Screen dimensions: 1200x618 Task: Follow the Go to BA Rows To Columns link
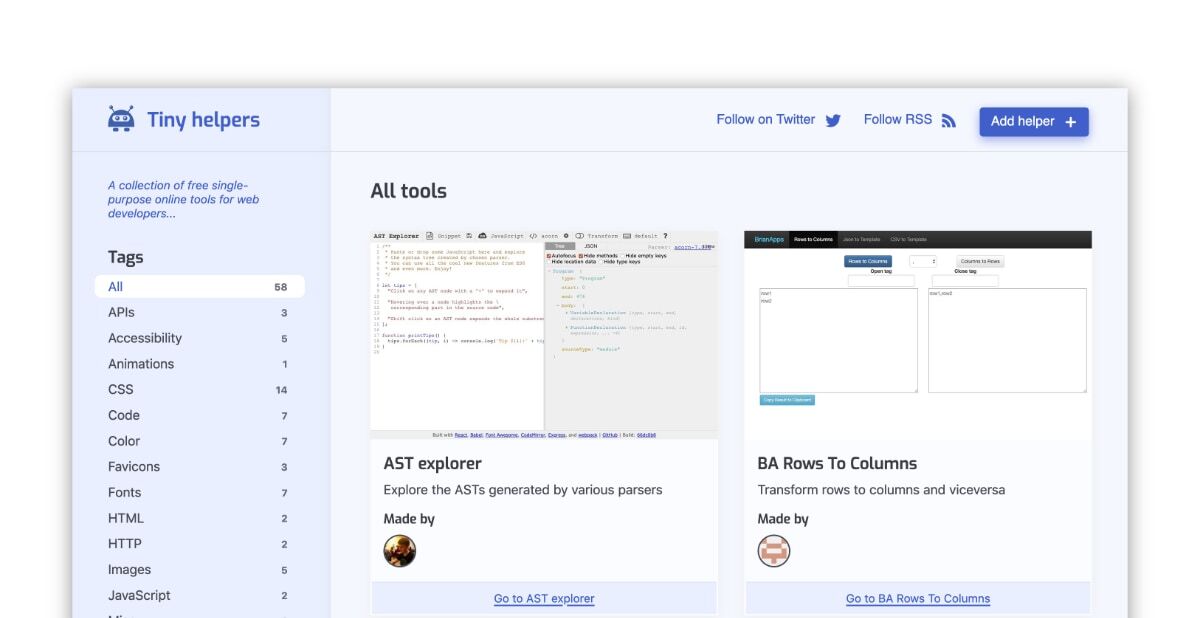pyautogui.click(x=918, y=599)
